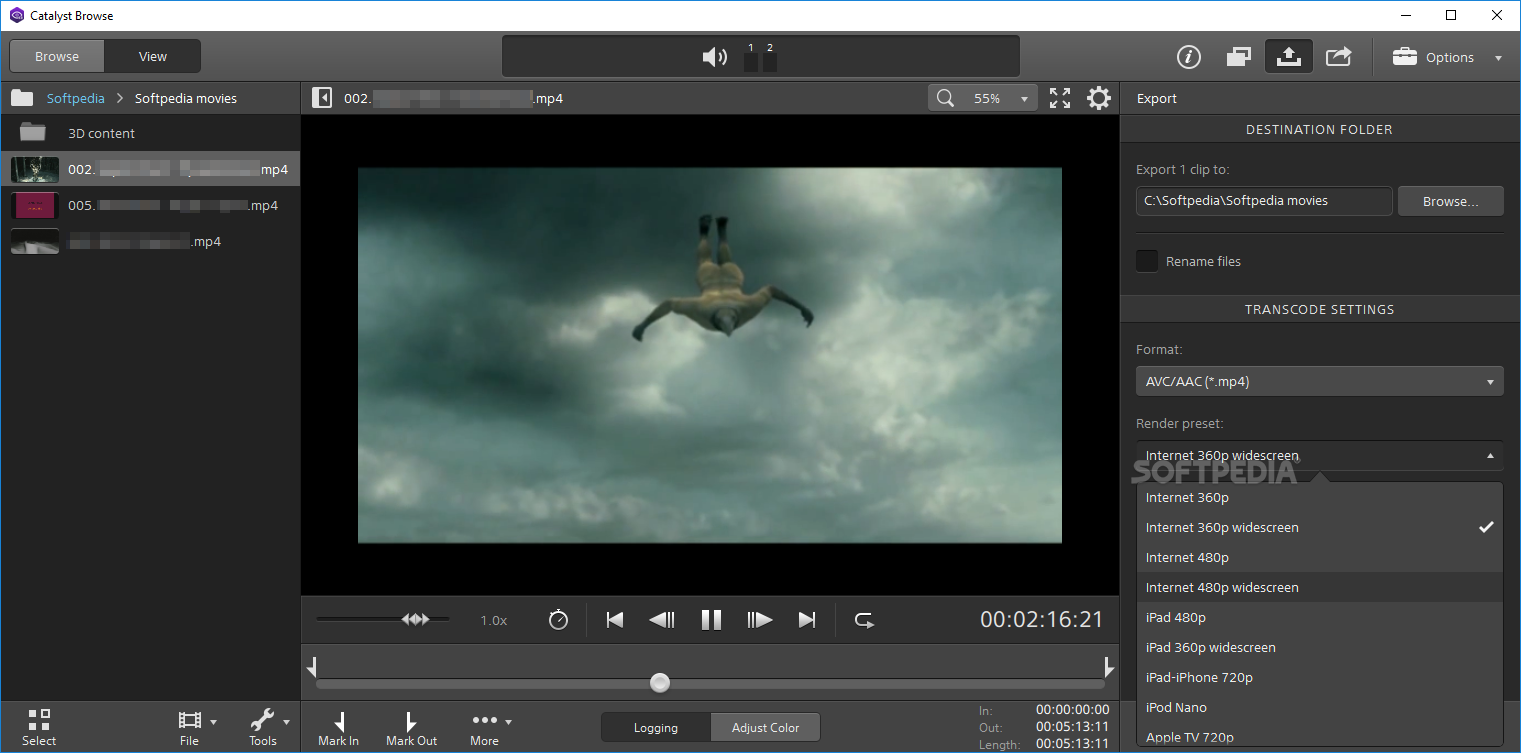Click the export destination path field
The width and height of the screenshot is (1521, 753).
[x=1264, y=201]
